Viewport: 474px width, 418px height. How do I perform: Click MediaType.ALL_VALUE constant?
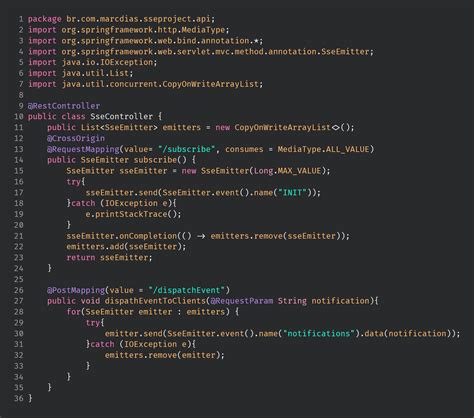pyautogui.click(x=323, y=149)
